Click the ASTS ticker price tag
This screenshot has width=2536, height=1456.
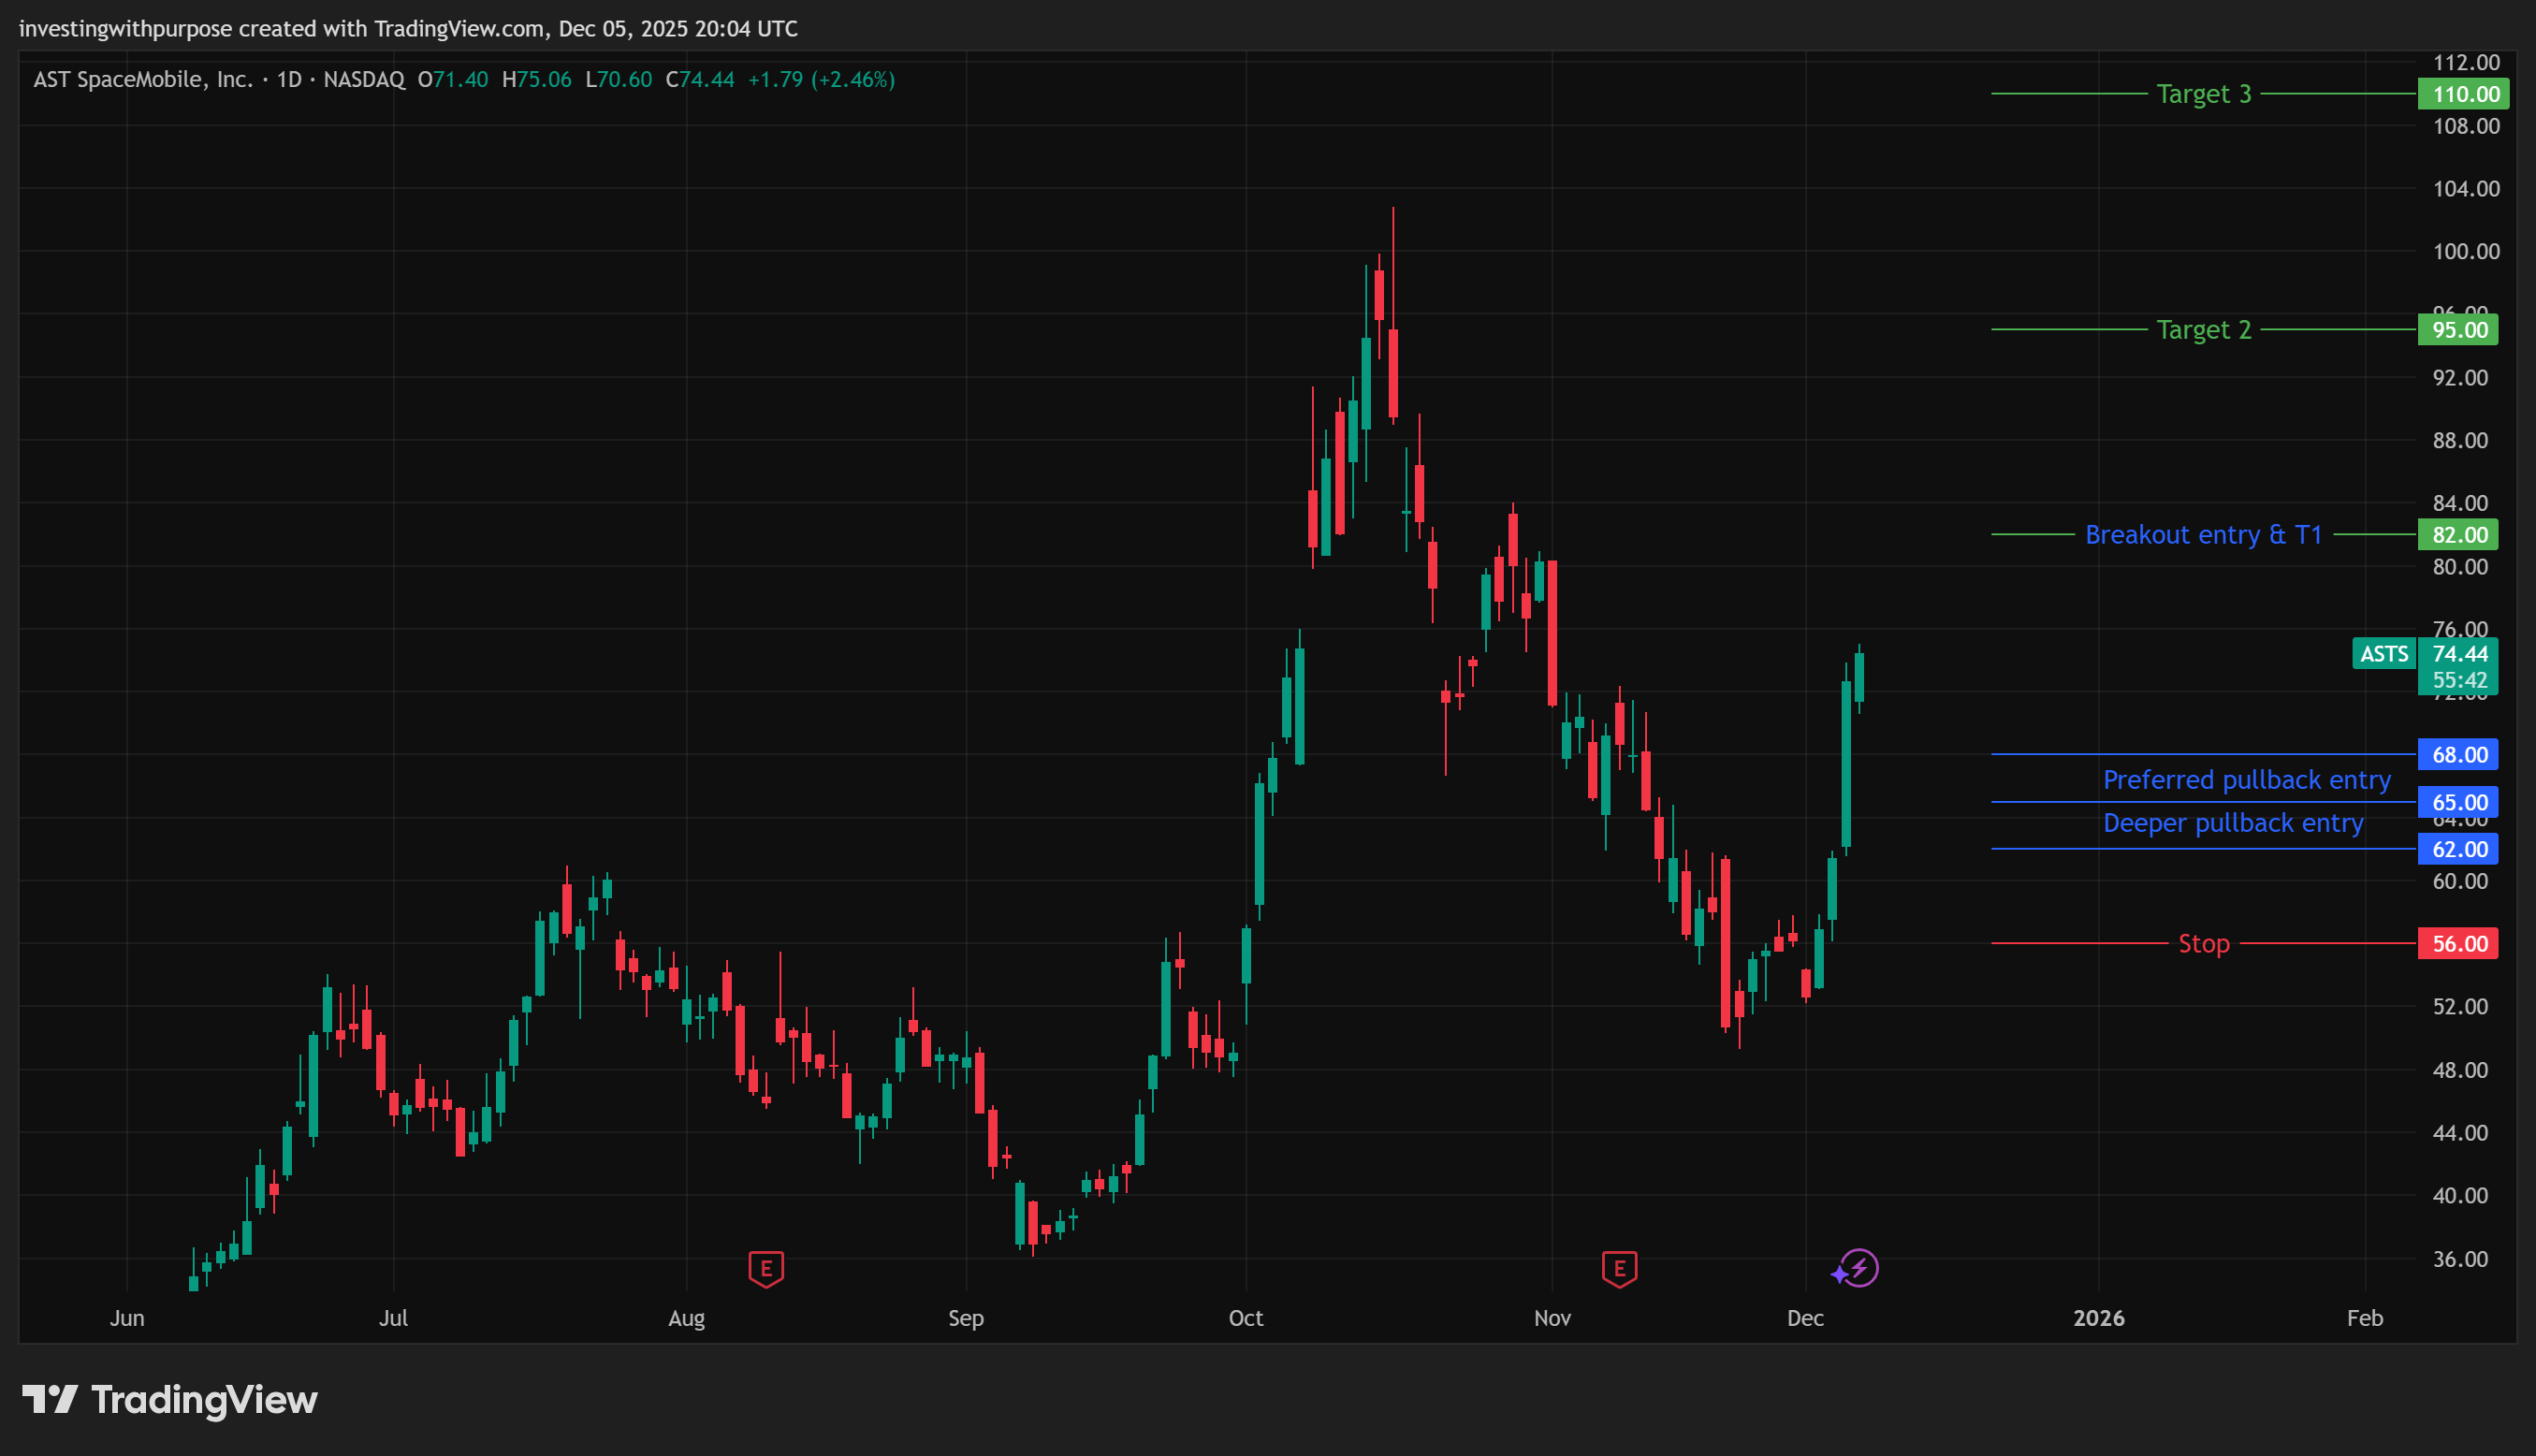(2383, 654)
